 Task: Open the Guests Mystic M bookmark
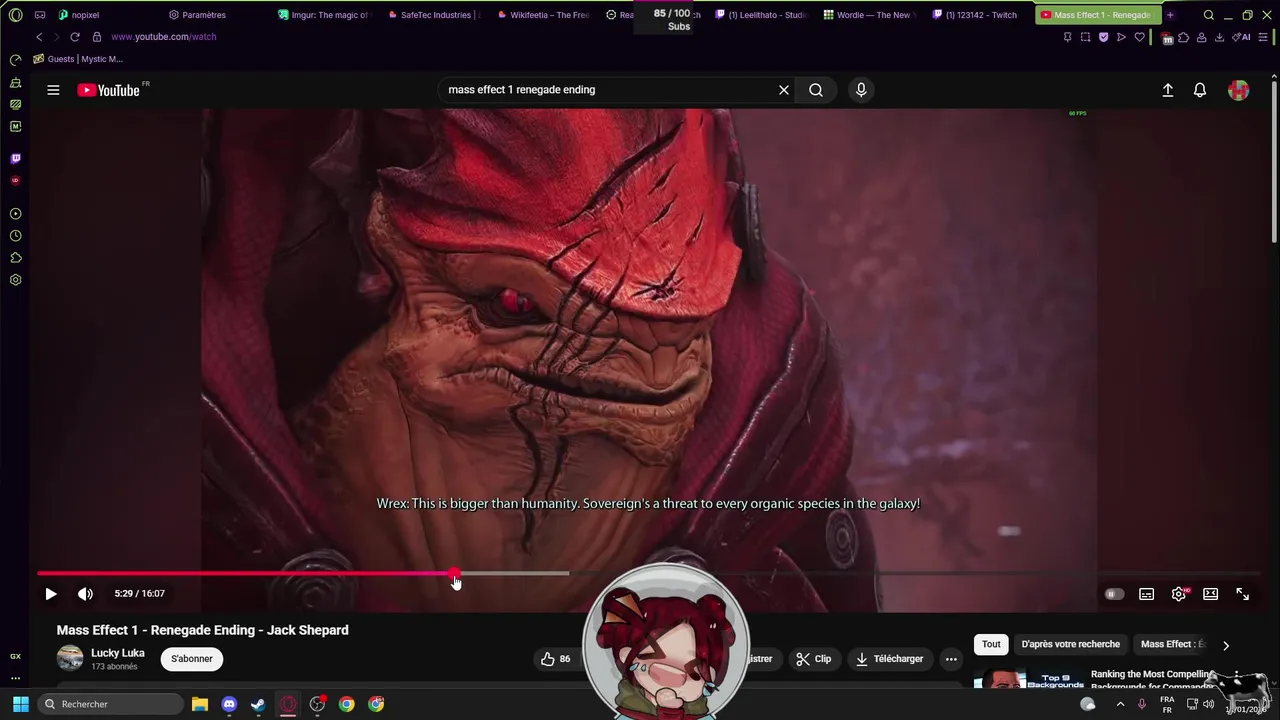pyautogui.click(x=78, y=59)
